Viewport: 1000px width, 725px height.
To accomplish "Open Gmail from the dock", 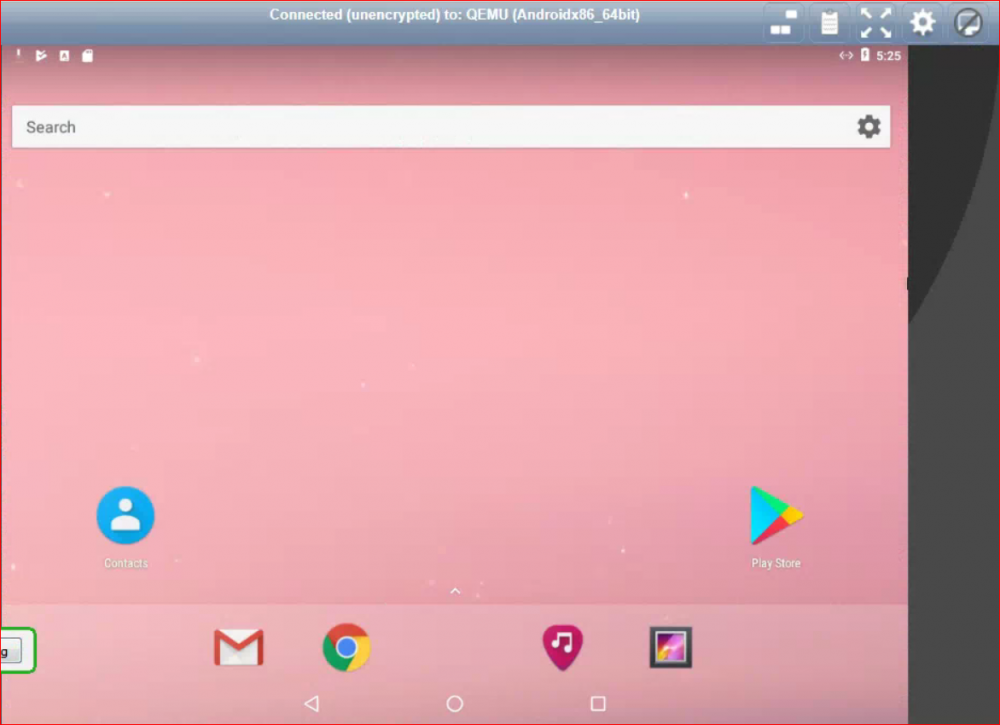I will point(239,647).
